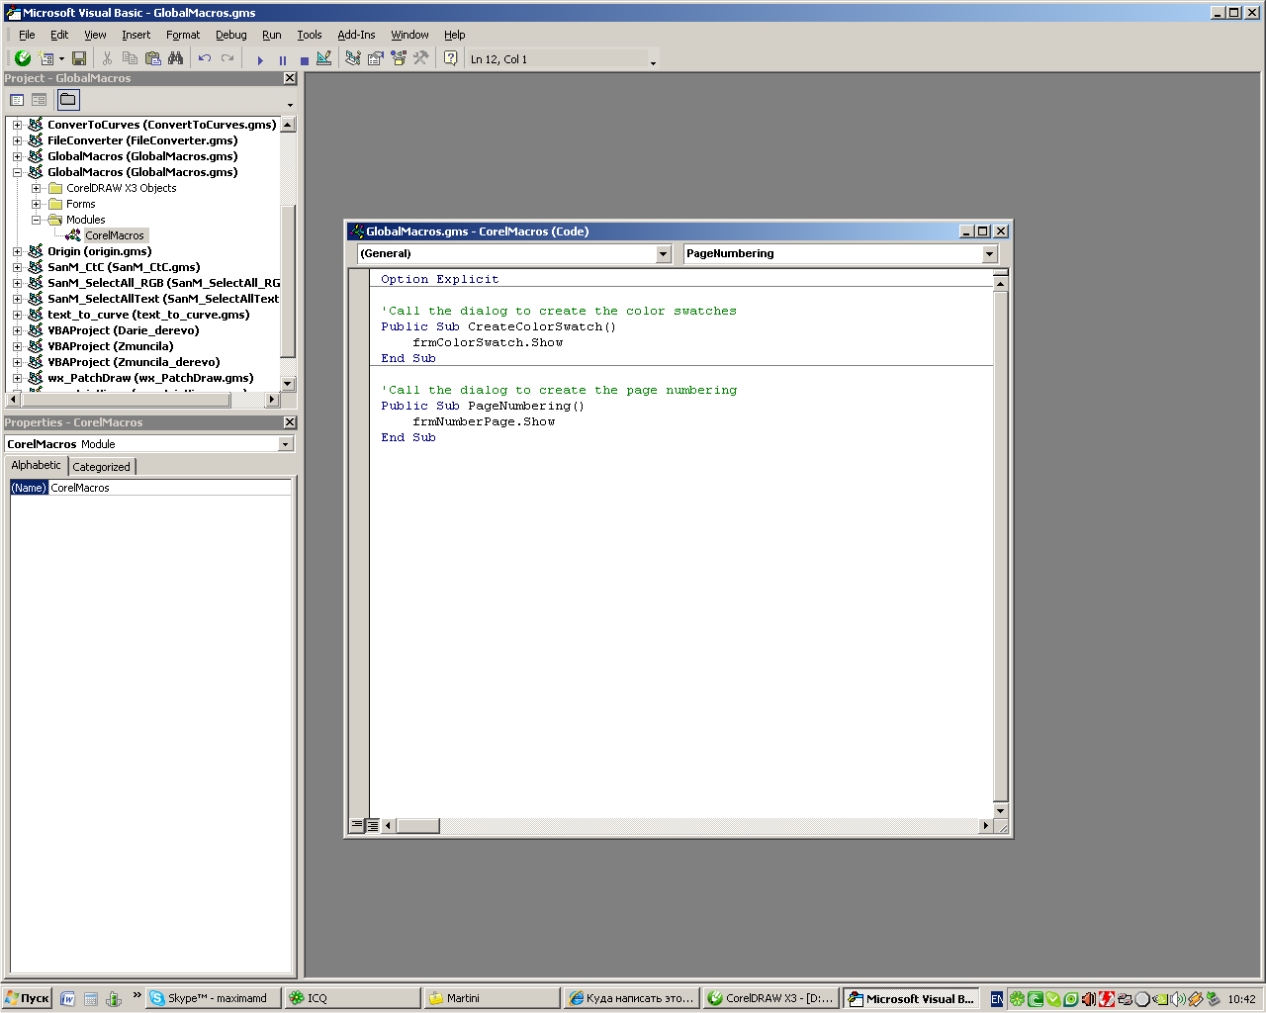Open the PageNumbering procedure dropdown
The width and height of the screenshot is (1266, 1013).
coord(989,254)
